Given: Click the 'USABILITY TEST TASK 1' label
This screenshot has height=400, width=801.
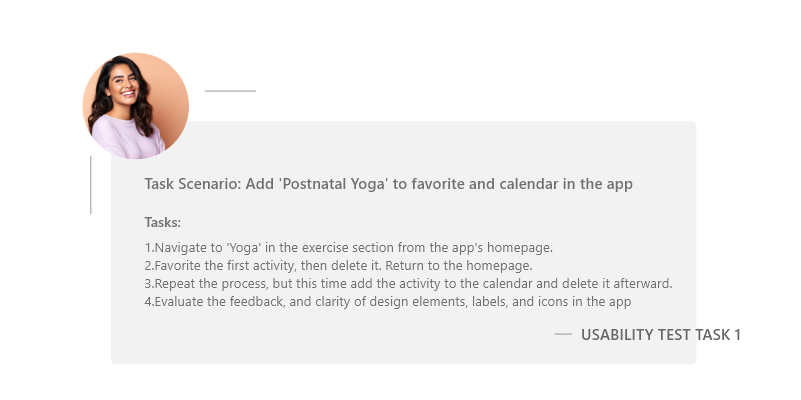Looking at the screenshot, I should (661, 335).
